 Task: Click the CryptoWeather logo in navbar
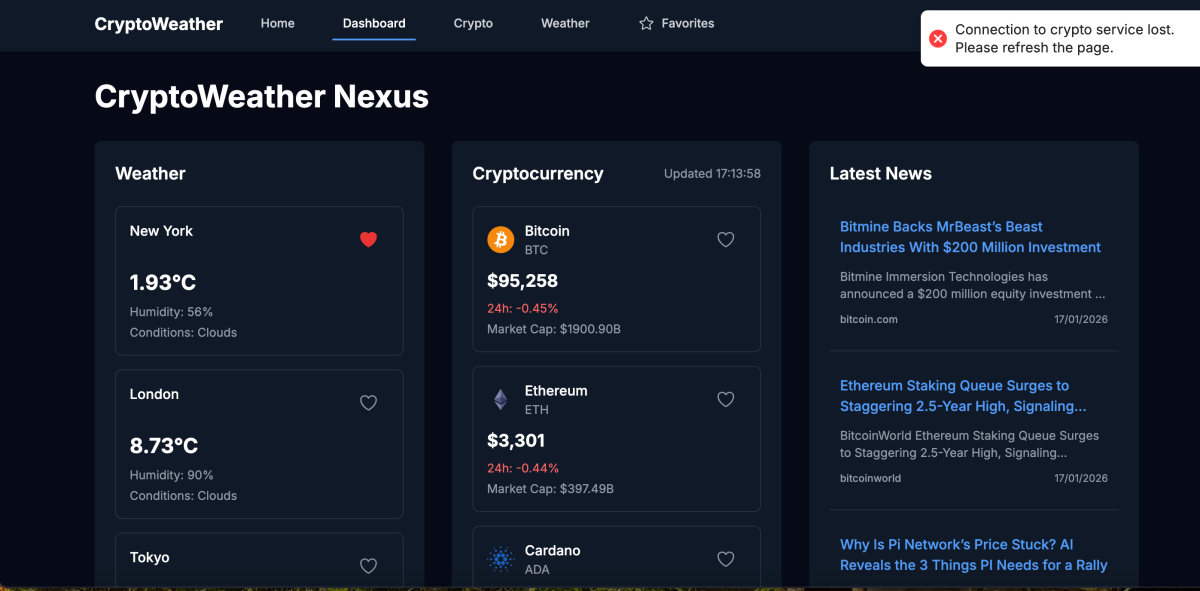[x=159, y=24]
